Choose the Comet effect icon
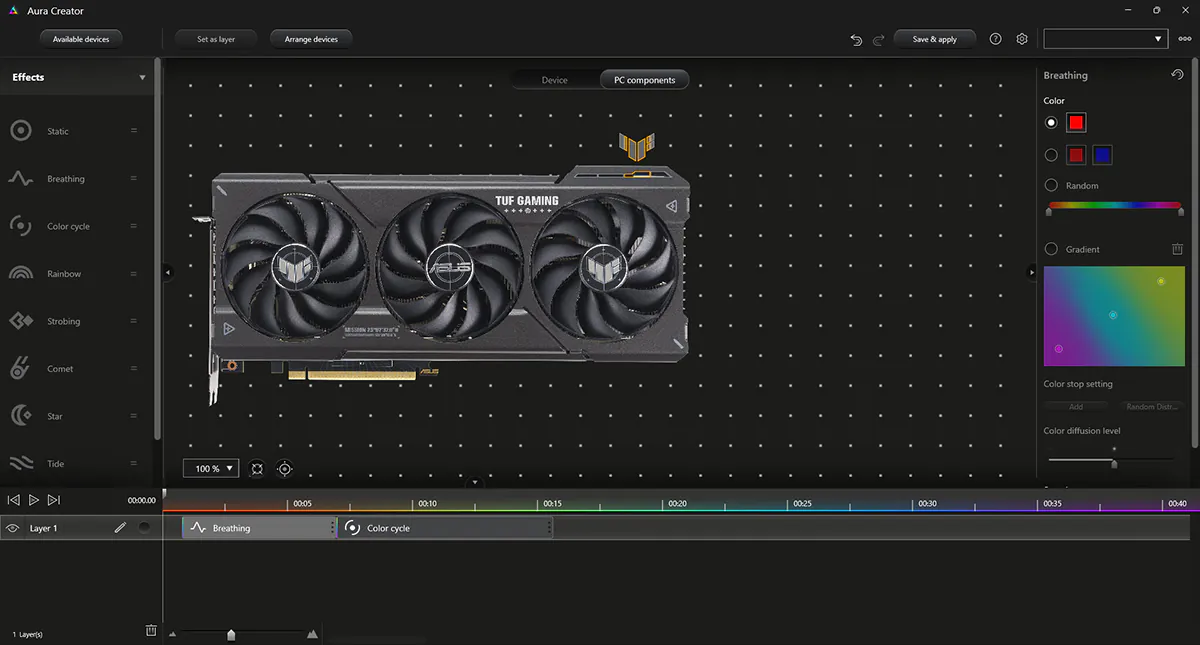Viewport: 1200px width, 645px height. pyautogui.click(x=21, y=369)
